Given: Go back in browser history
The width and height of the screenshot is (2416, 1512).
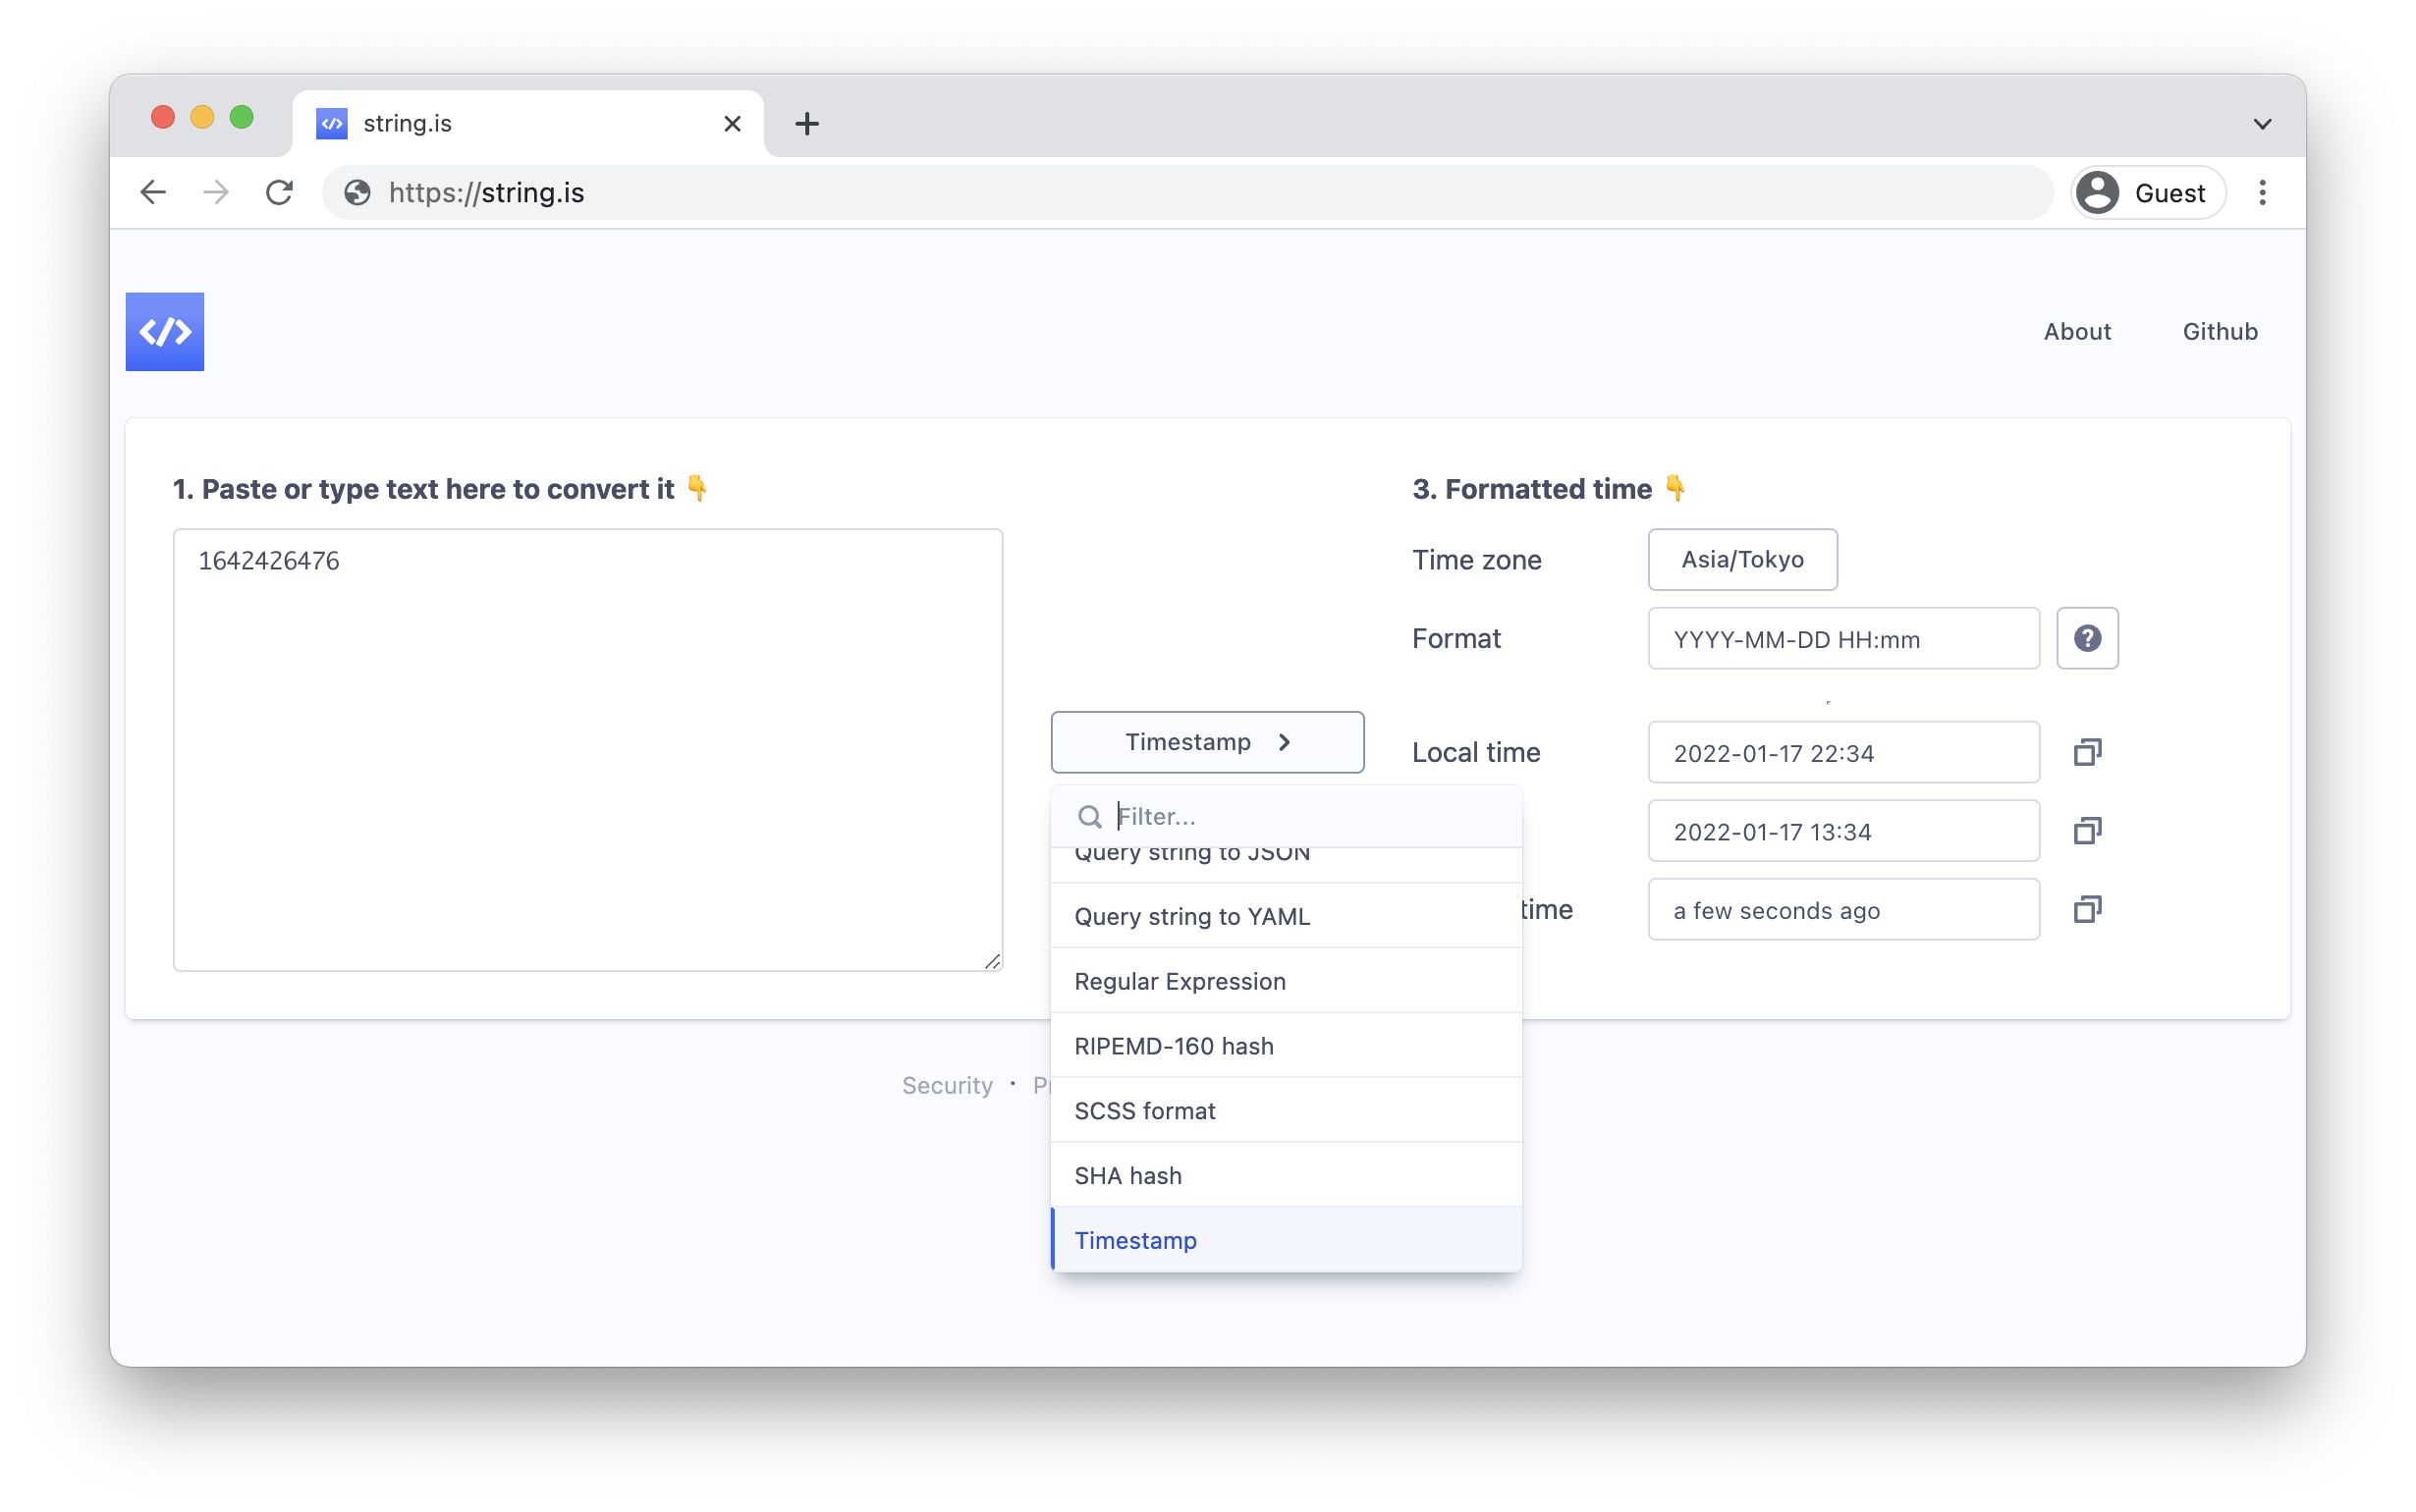Looking at the screenshot, I should tap(153, 192).
